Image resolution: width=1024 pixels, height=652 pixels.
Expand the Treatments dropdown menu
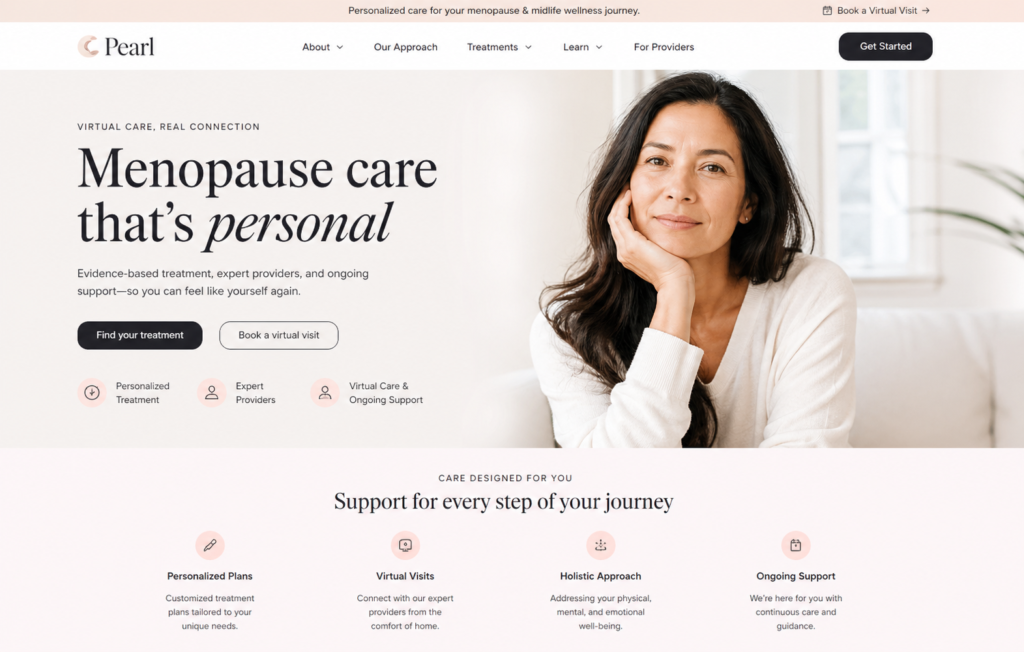tap(500, 47)
